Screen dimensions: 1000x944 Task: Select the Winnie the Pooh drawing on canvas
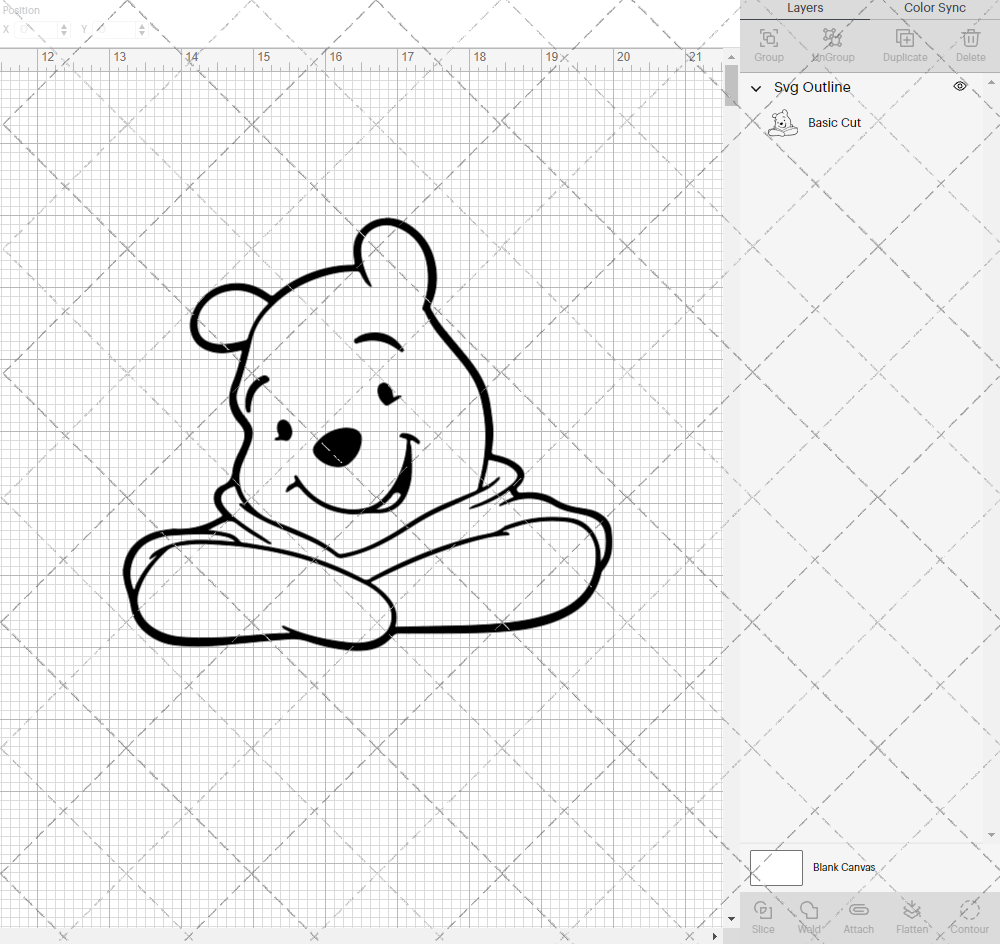pos(367,434)
